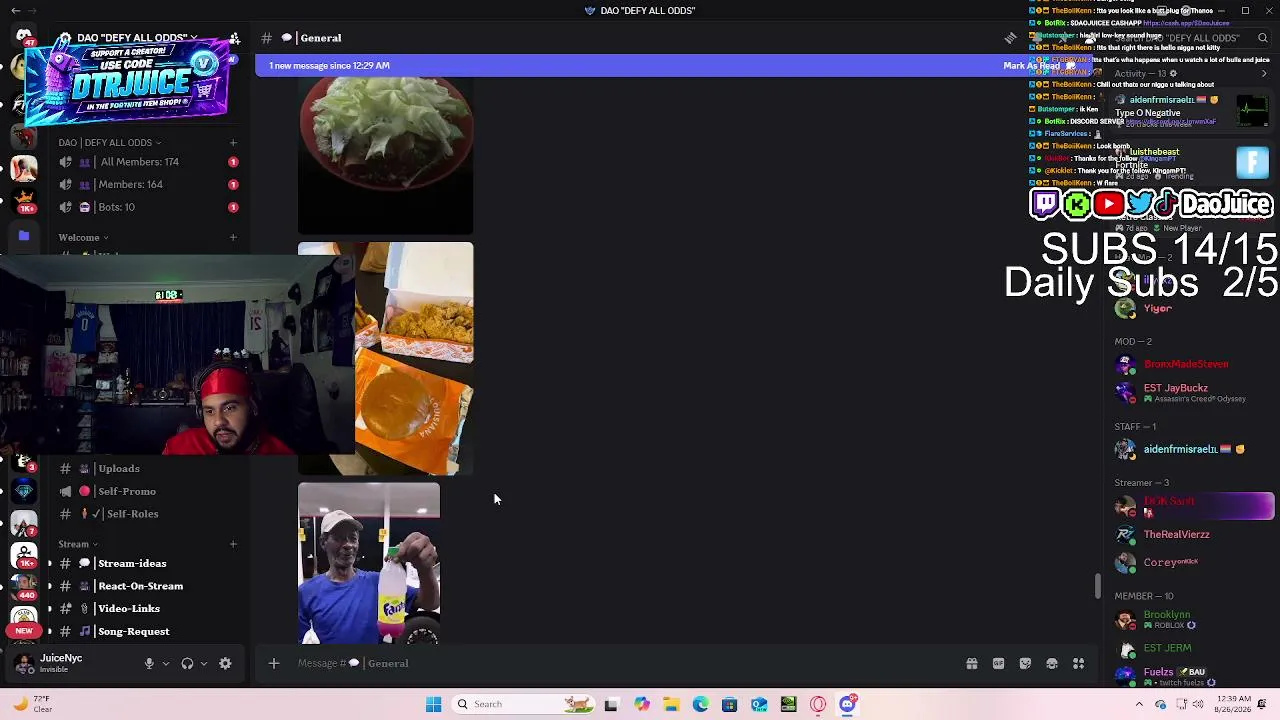Screen dimensions: 1280x720
Task: Launch Microsoft Edge from the taskbar
Action: coord(700,705)
